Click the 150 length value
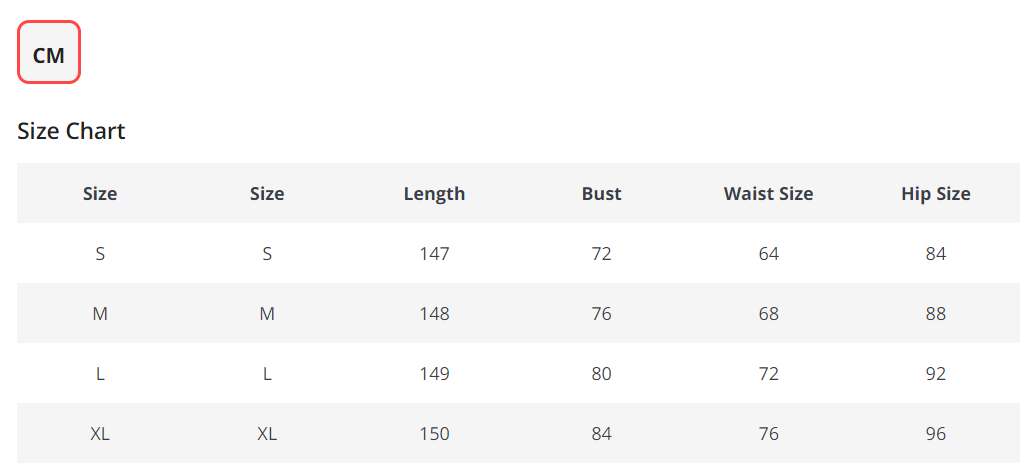 [x=434, y=433]
